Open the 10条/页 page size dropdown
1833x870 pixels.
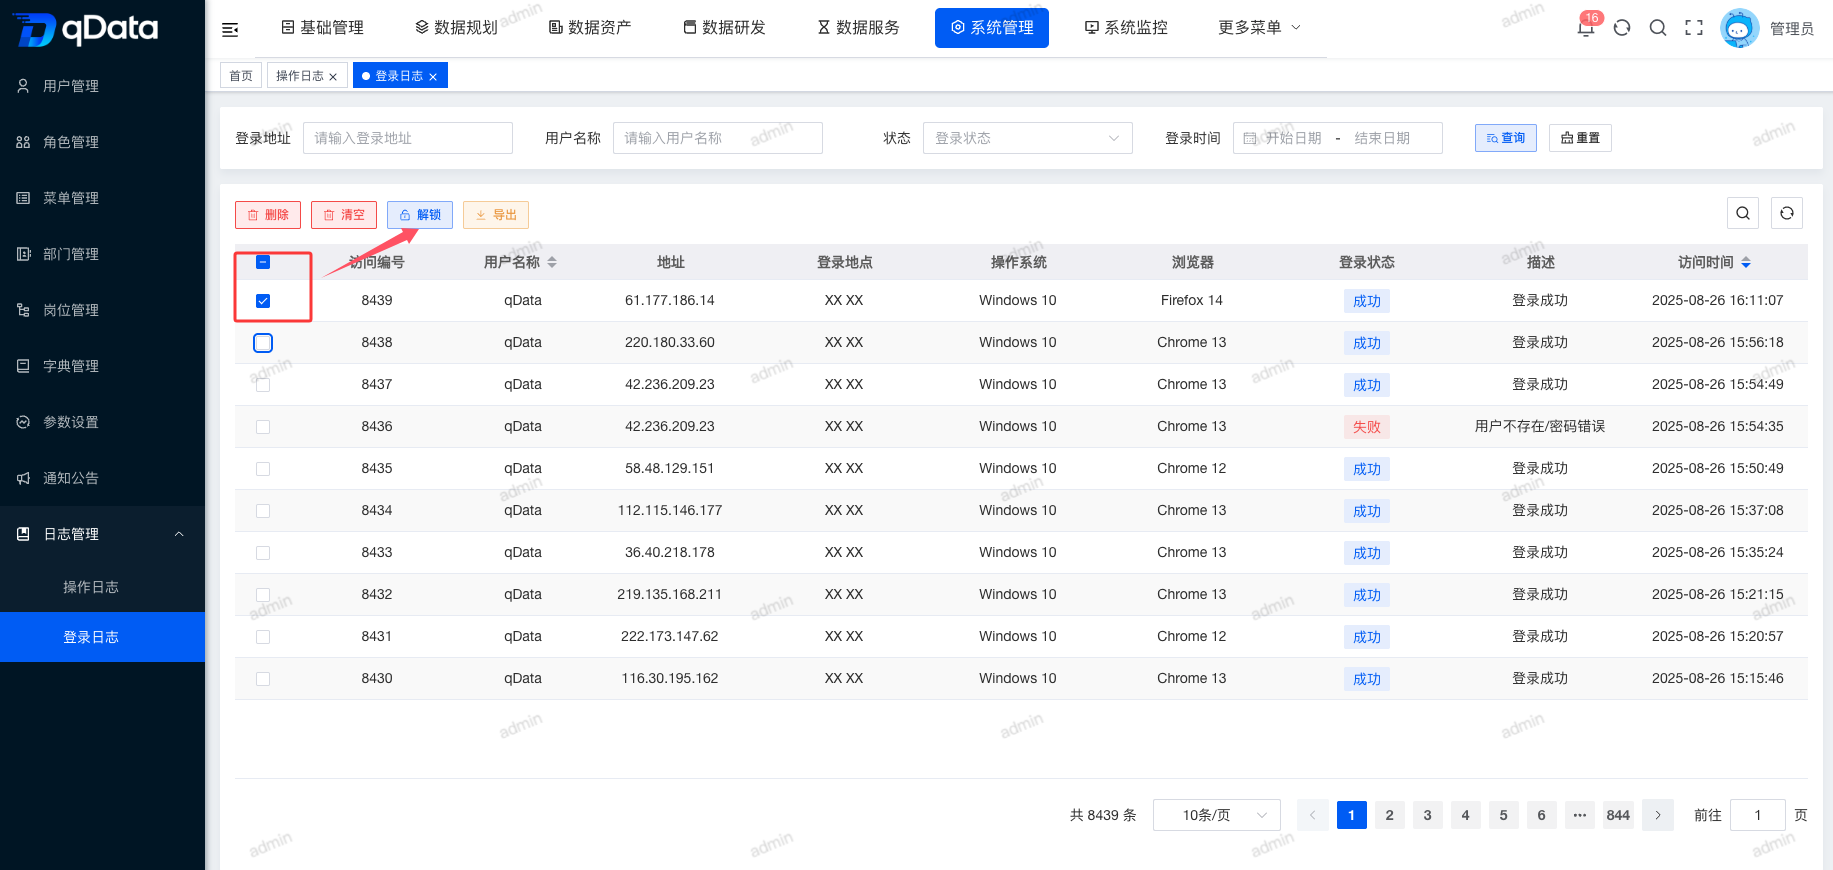click(1217, 815)
